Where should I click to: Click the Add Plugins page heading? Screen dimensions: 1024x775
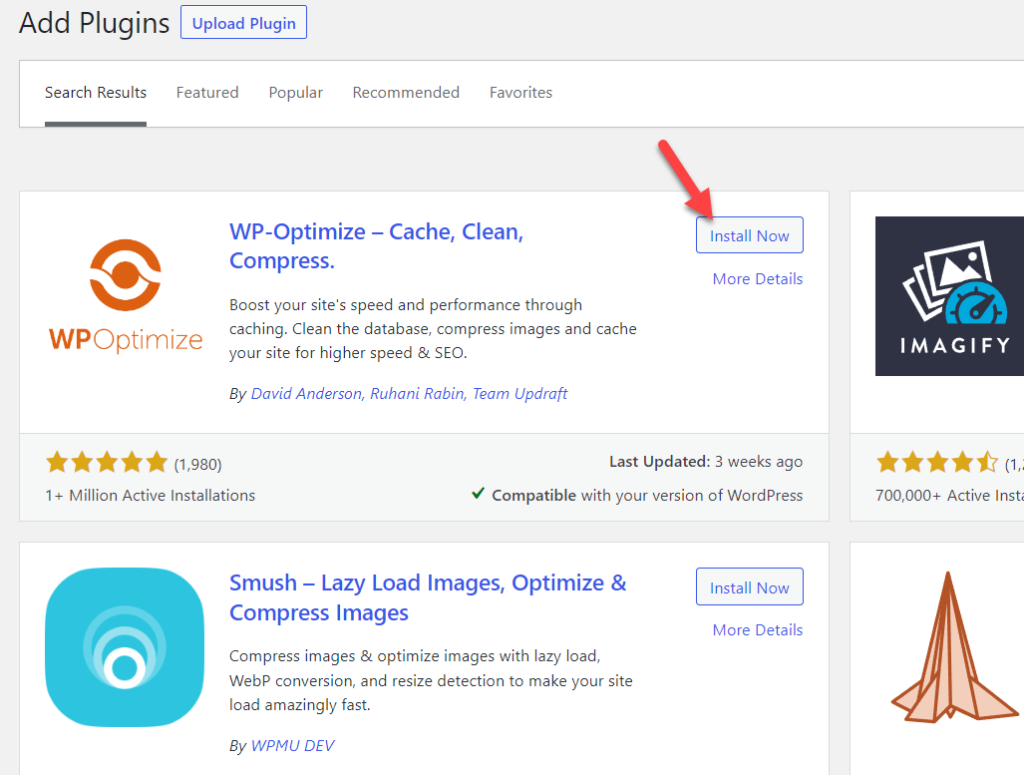[x=94, y=23]
